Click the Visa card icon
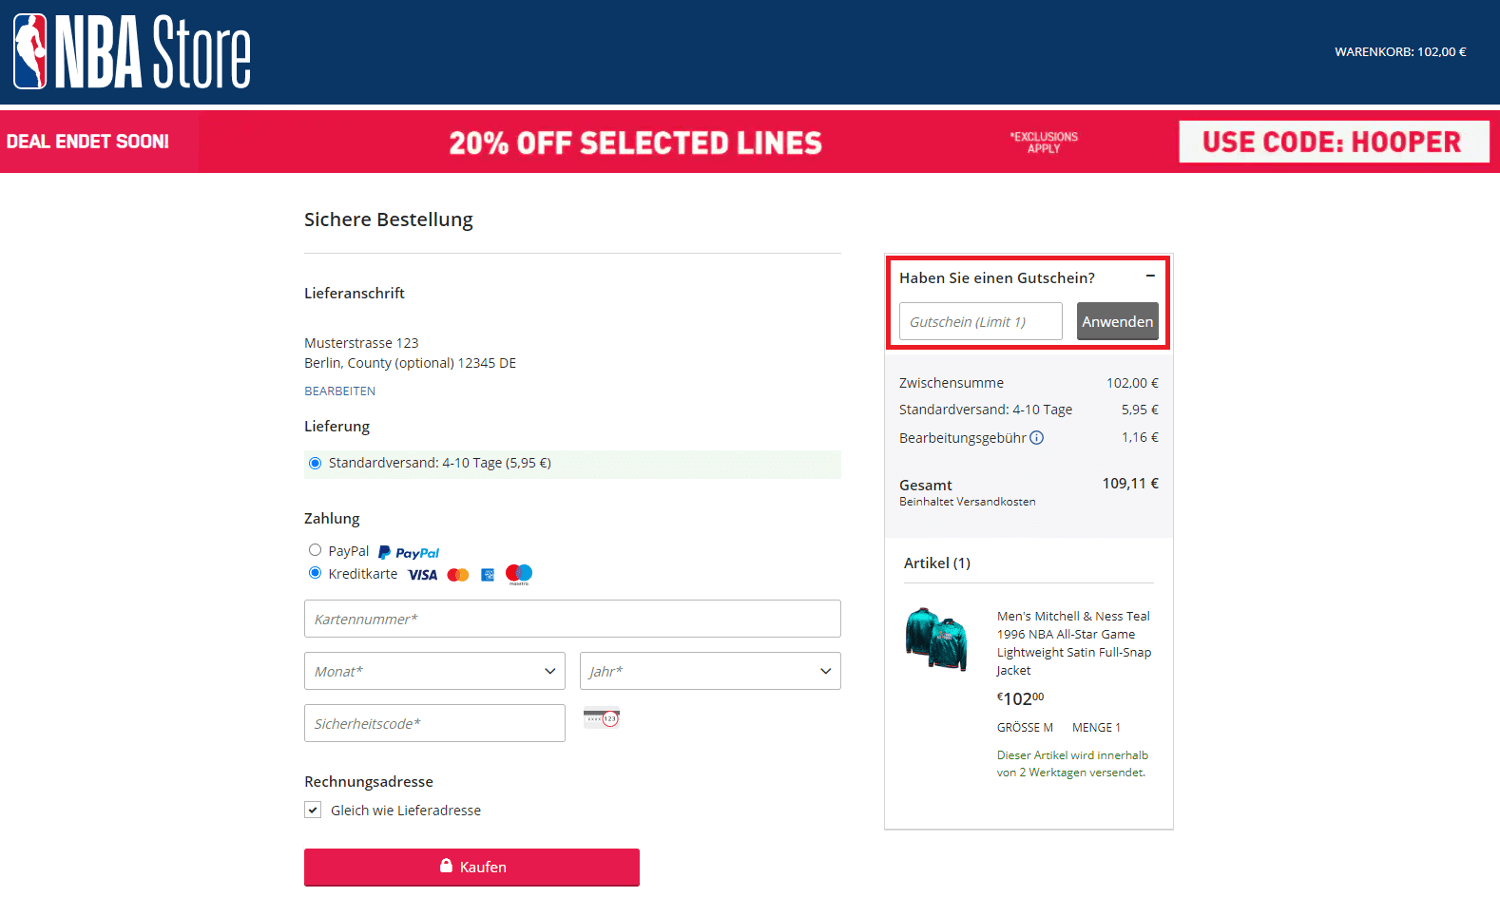 pyautogui.click(x=422, y=574)
